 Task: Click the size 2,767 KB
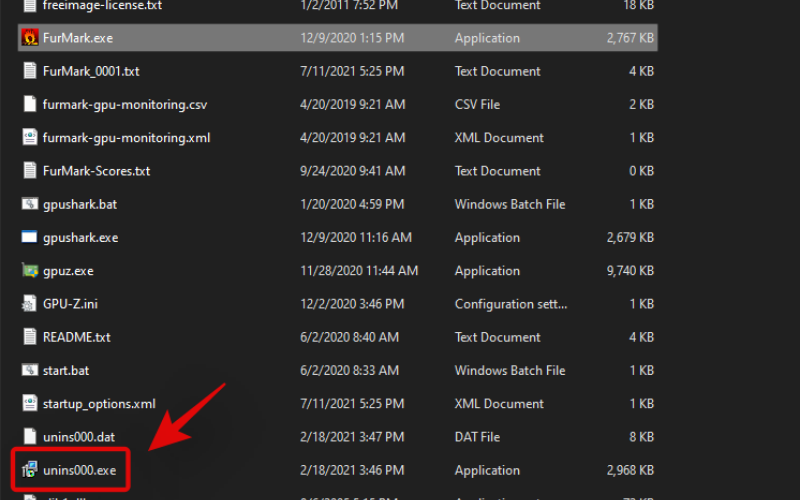(630, 38)
